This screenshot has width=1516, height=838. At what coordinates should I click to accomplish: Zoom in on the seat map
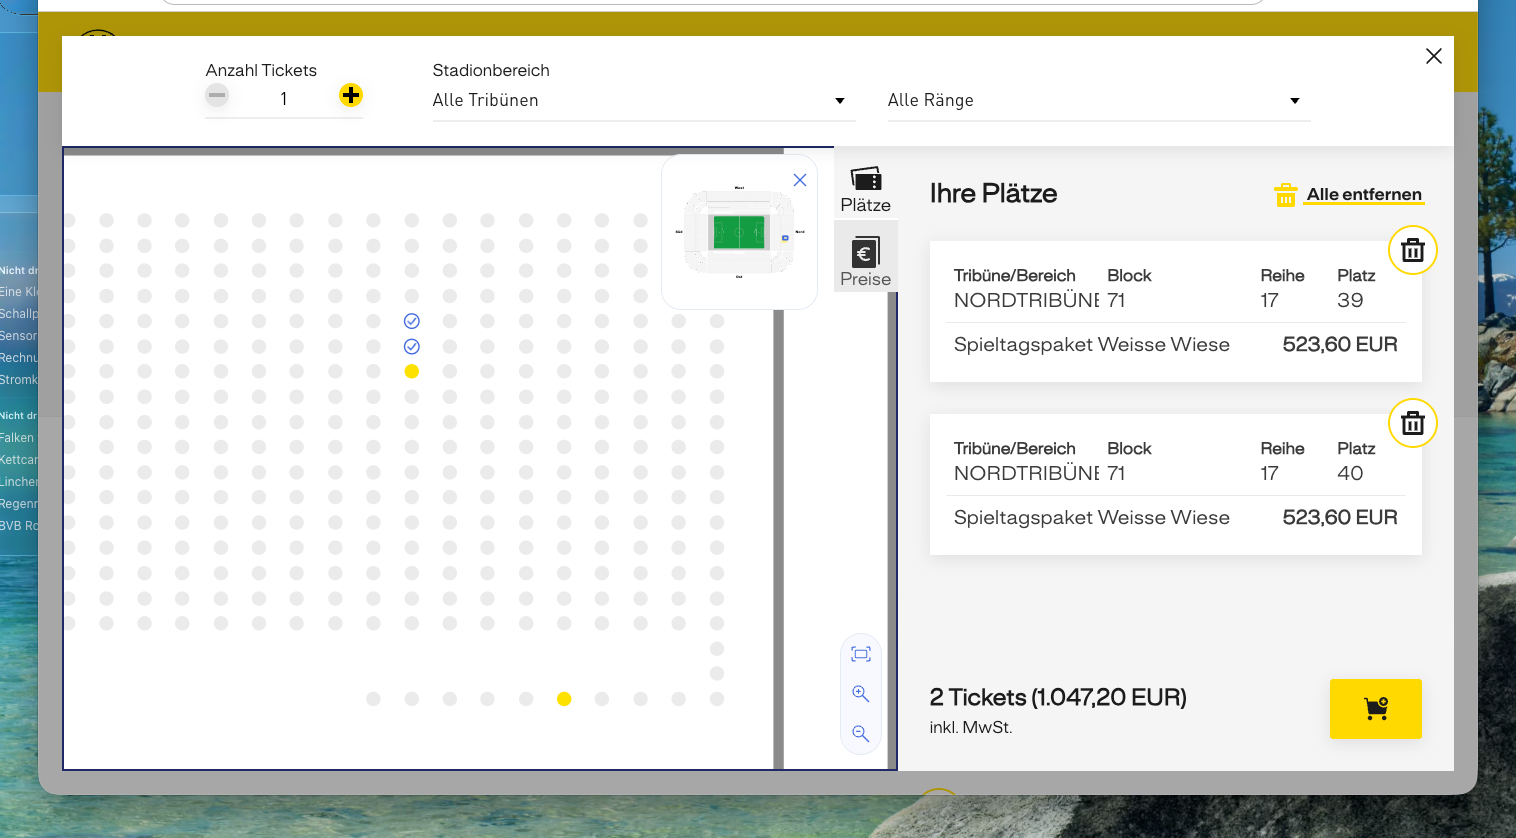[860, 694]
